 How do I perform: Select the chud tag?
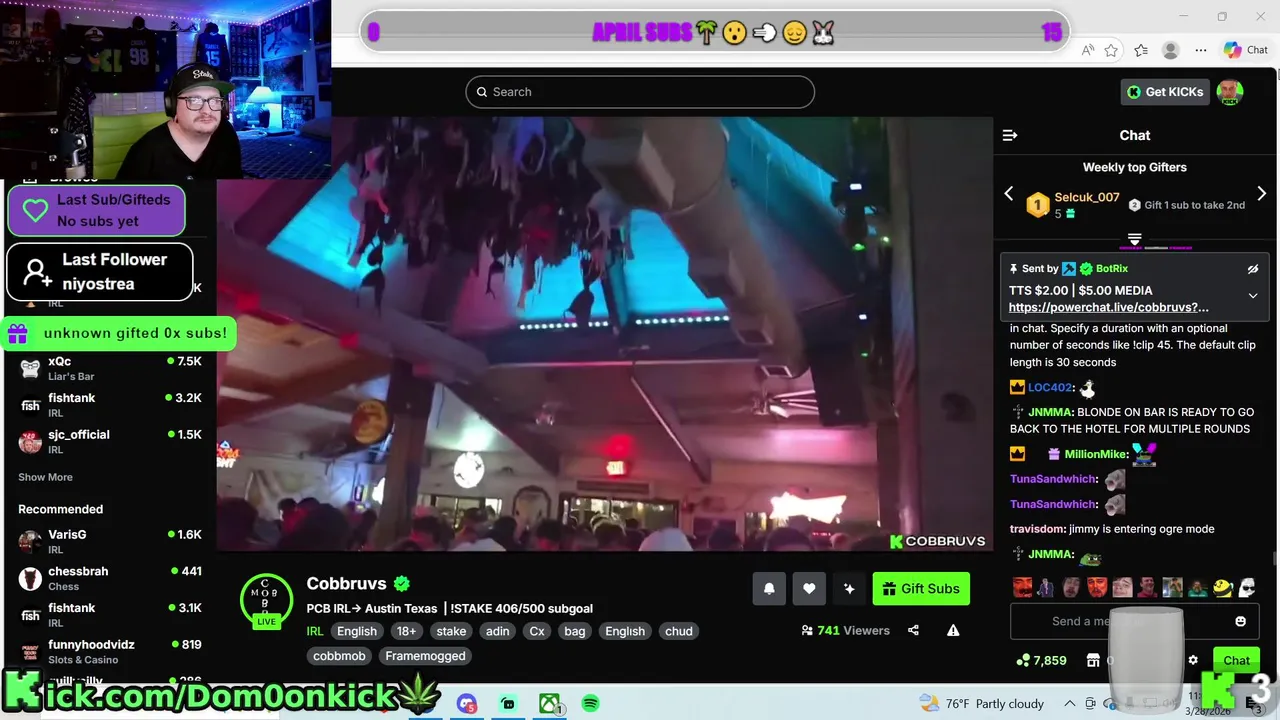point(679,631)
